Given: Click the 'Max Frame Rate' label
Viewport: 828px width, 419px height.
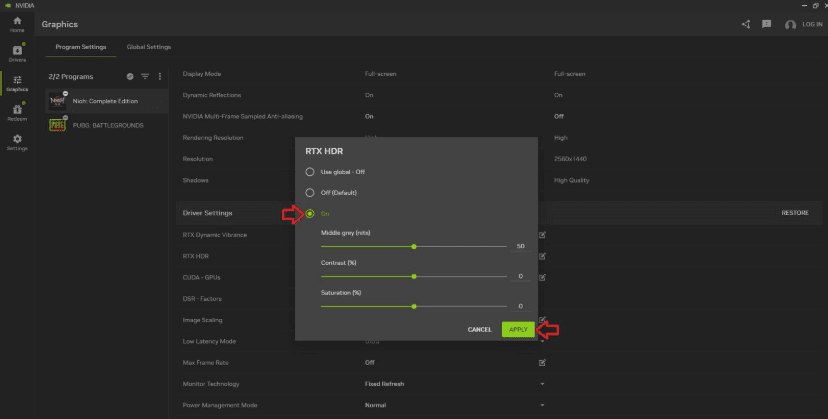Looking at the screenshot, I should click(205, 362).
